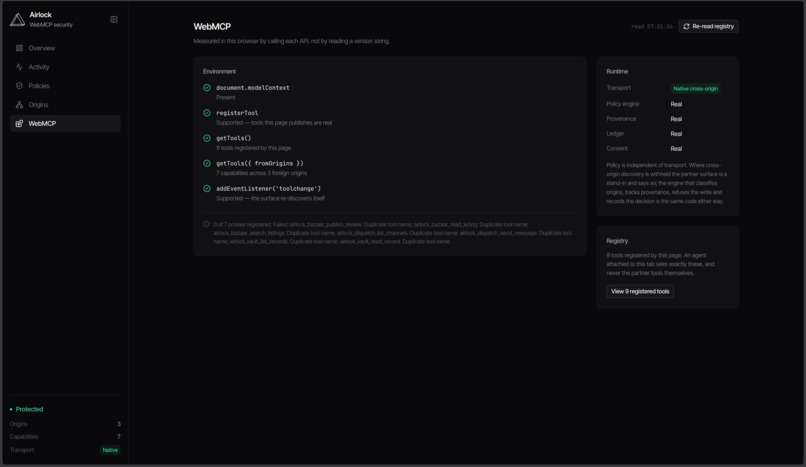The height and width of the screenshot is (467, 806).
Task: Click the Overview grid icon
Action: 19,48
